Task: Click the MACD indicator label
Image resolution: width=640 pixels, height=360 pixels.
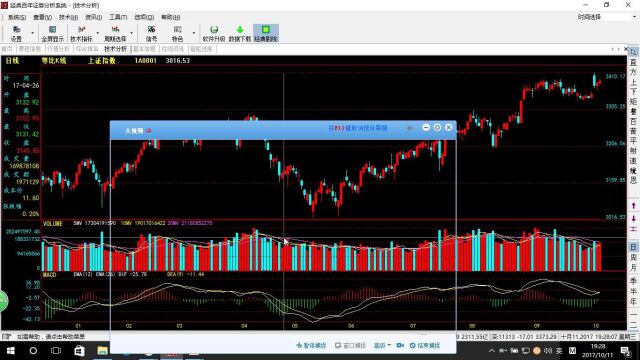Action: point(49,275)
